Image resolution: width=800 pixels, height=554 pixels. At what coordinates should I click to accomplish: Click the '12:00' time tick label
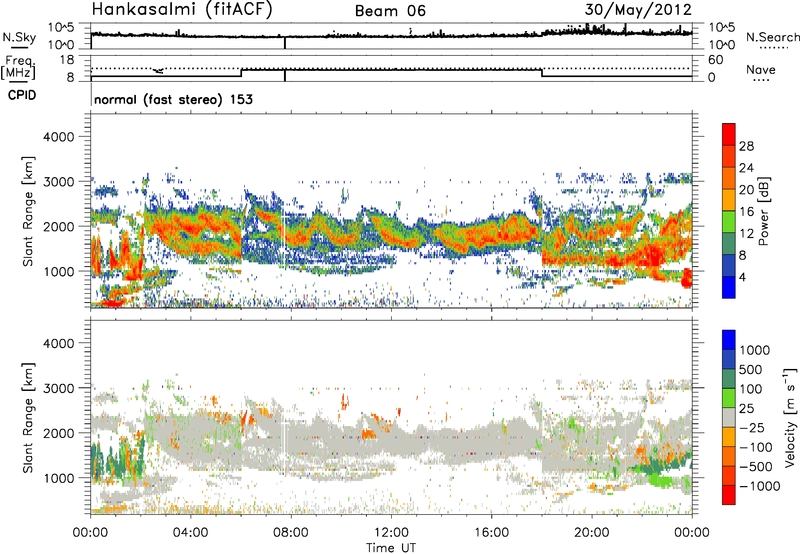[391, 533]
